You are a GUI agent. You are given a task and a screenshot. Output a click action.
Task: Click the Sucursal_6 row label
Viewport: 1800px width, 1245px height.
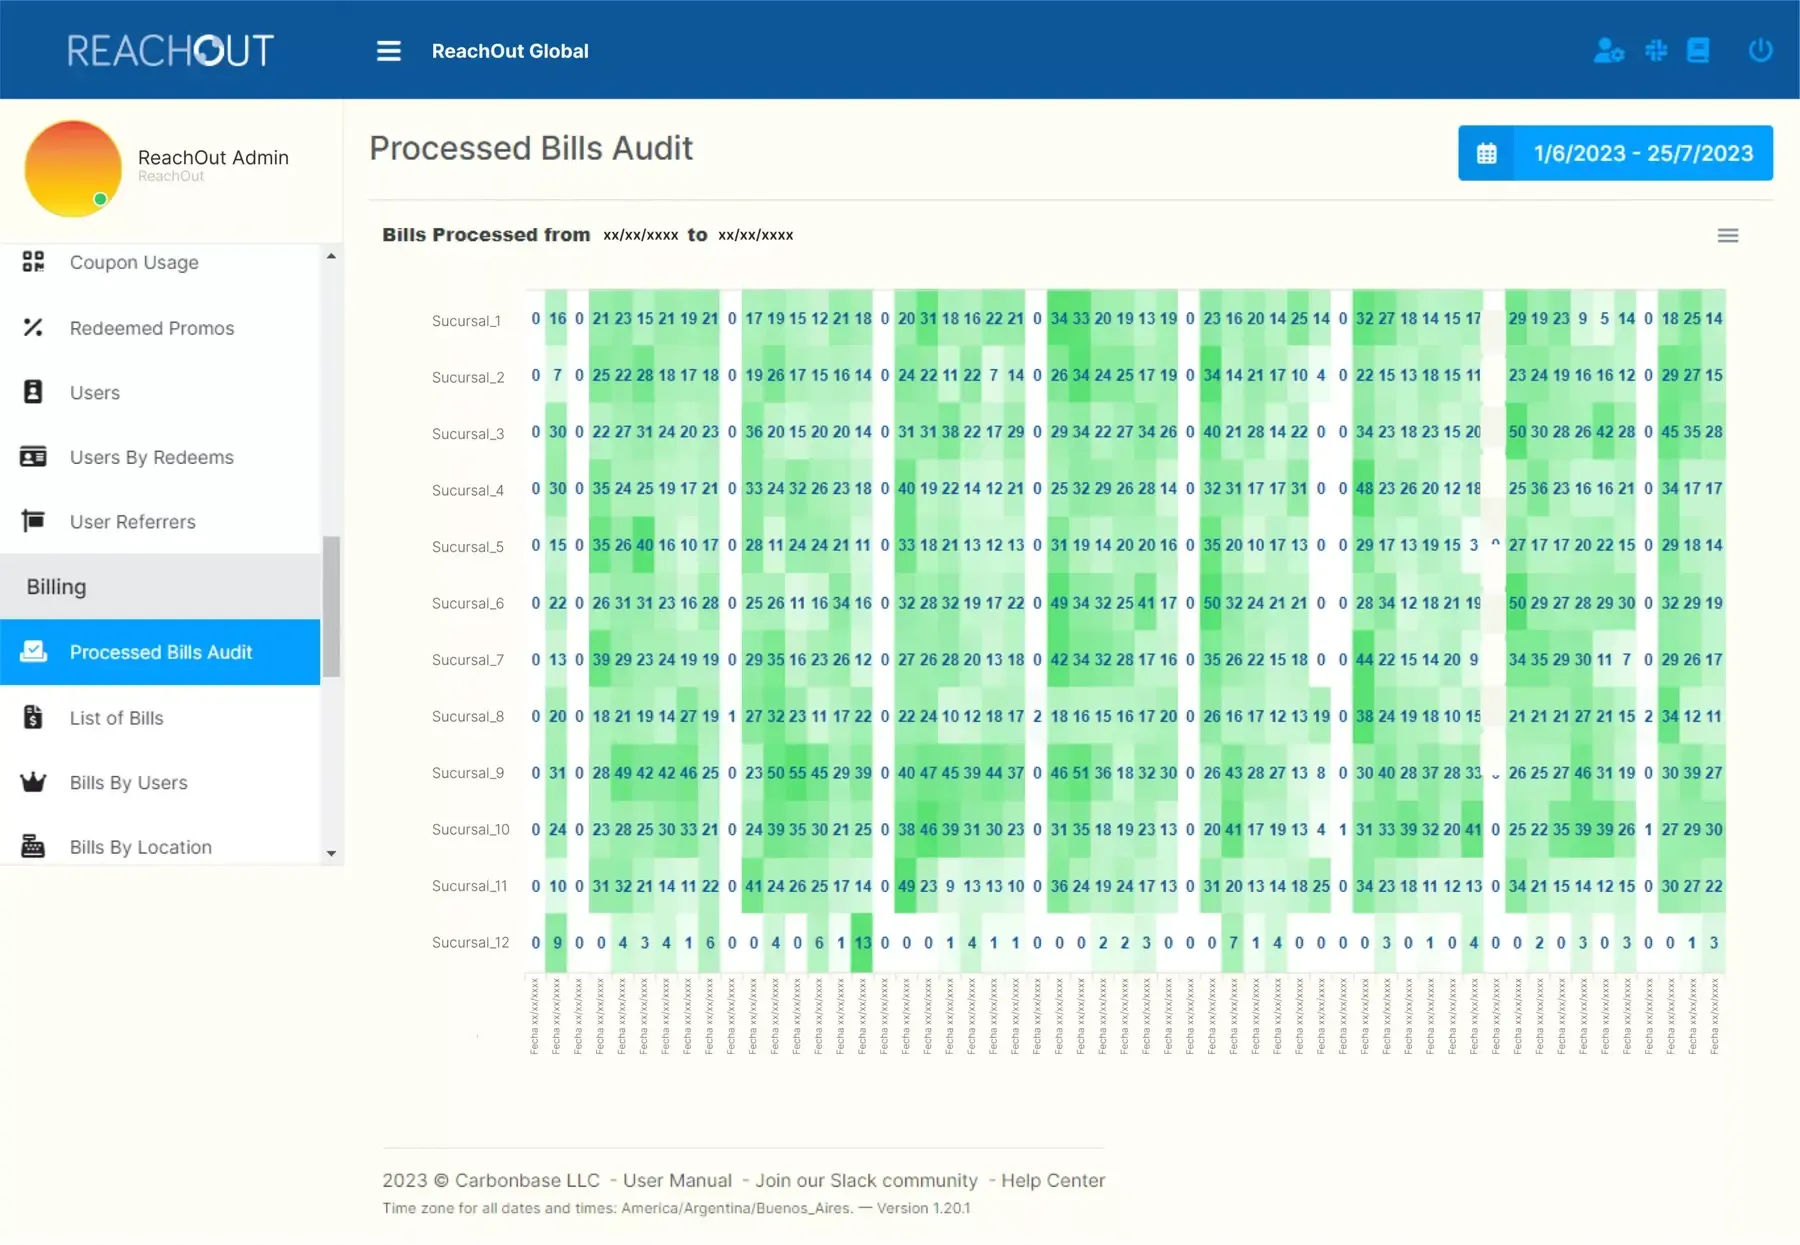(467, 603)
